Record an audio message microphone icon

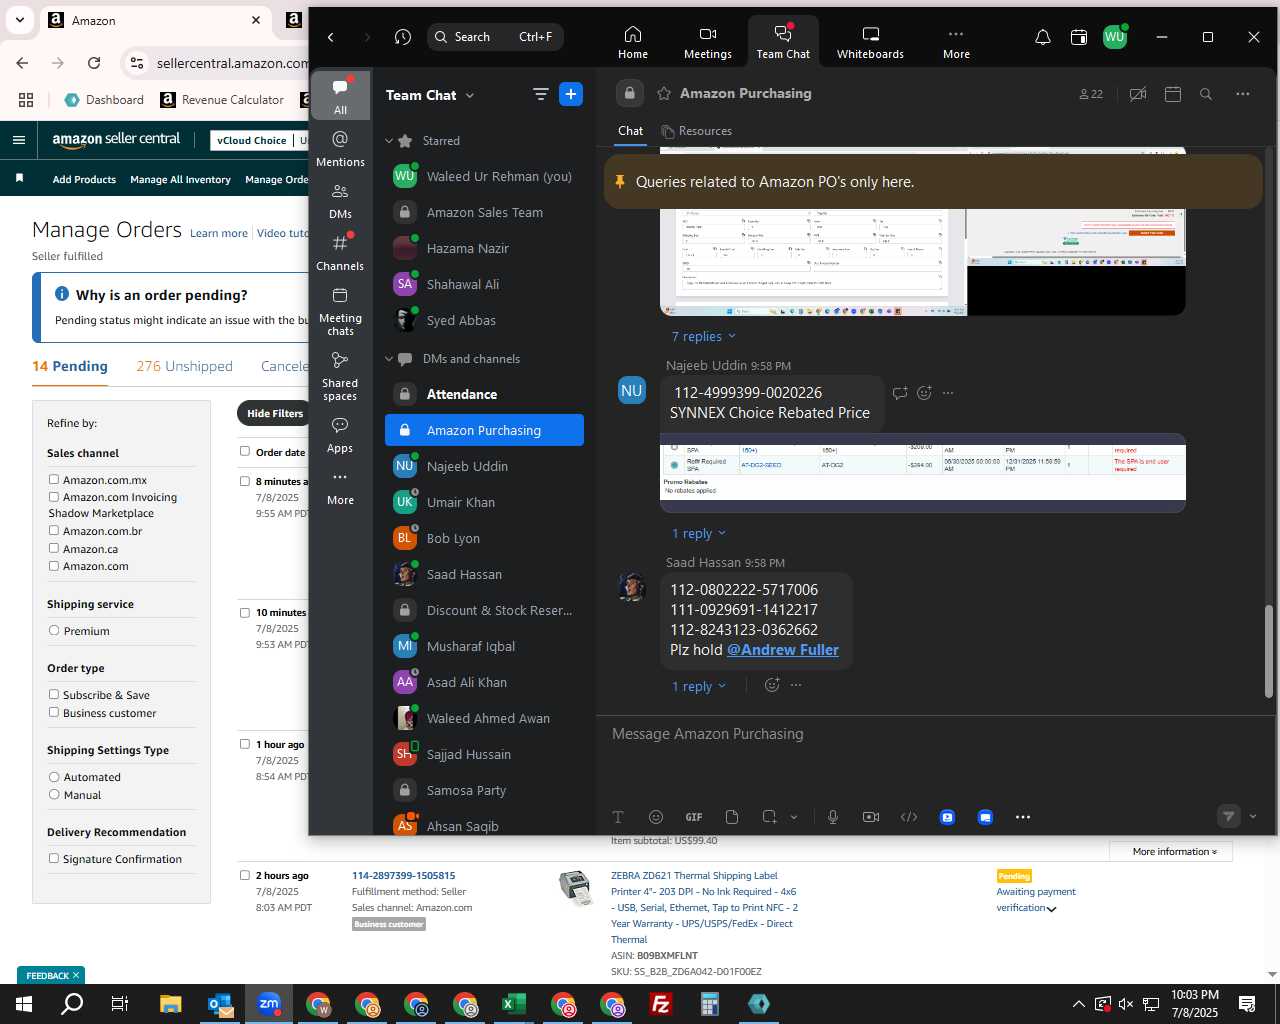coord(833,817)
